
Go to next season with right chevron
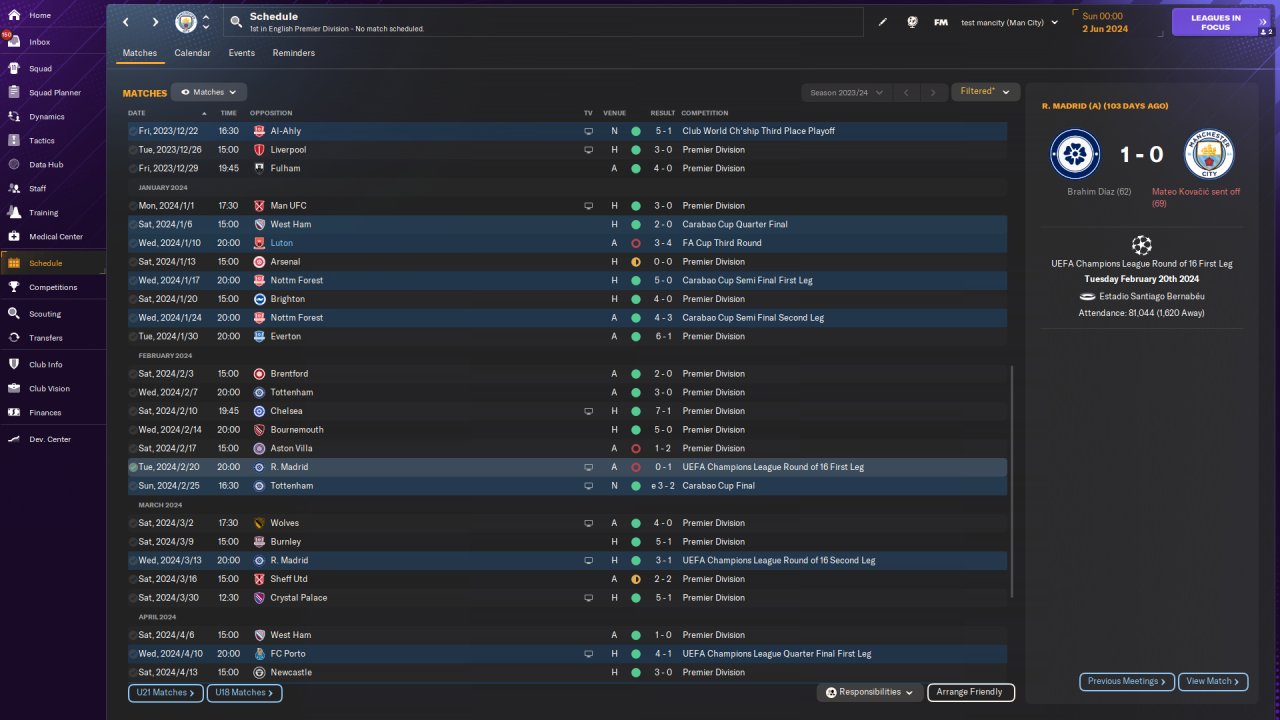pos(933,93)
